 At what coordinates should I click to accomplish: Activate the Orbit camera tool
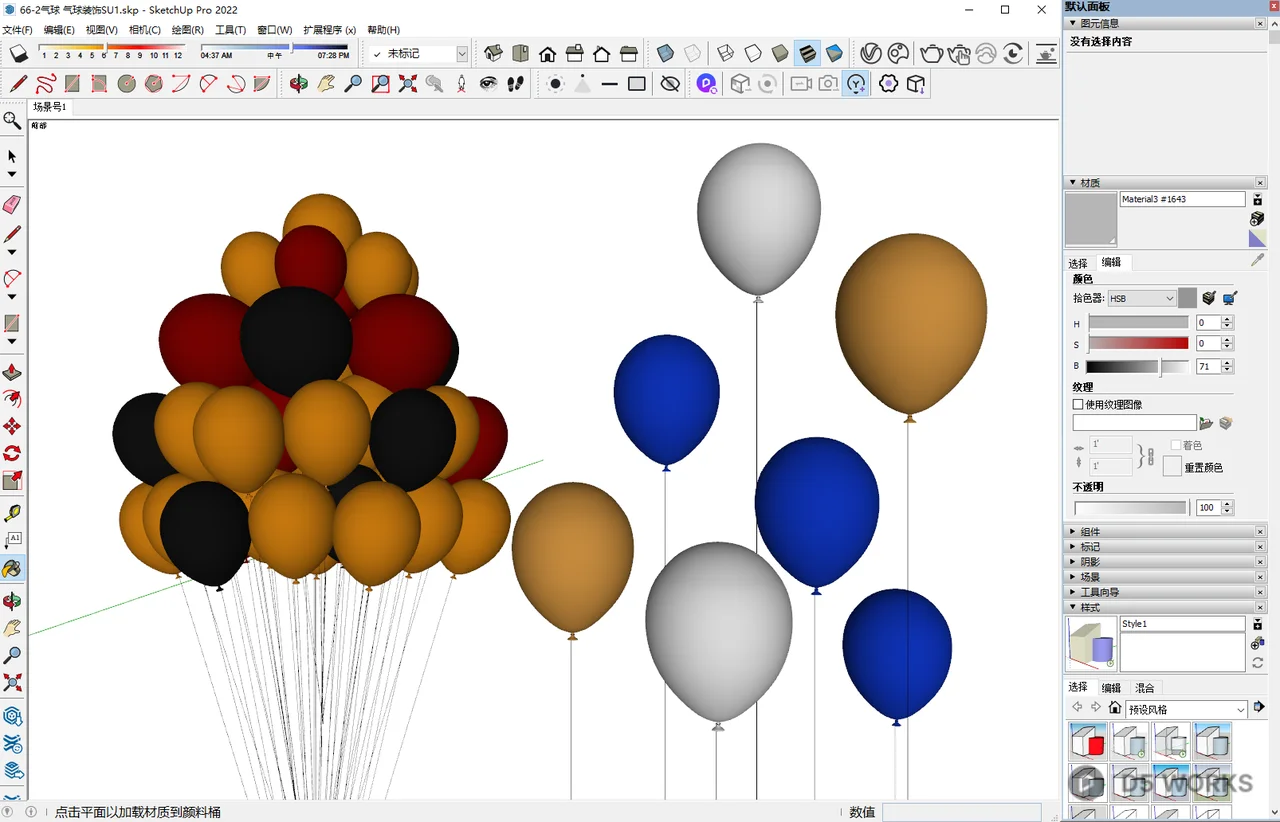(299, 84)
